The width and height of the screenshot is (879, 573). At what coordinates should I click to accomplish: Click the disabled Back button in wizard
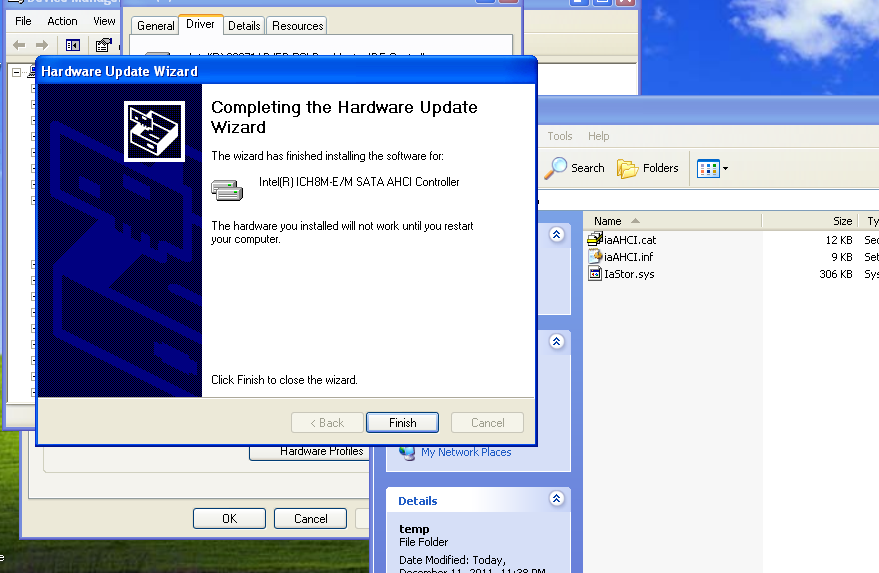click(327, 423)
